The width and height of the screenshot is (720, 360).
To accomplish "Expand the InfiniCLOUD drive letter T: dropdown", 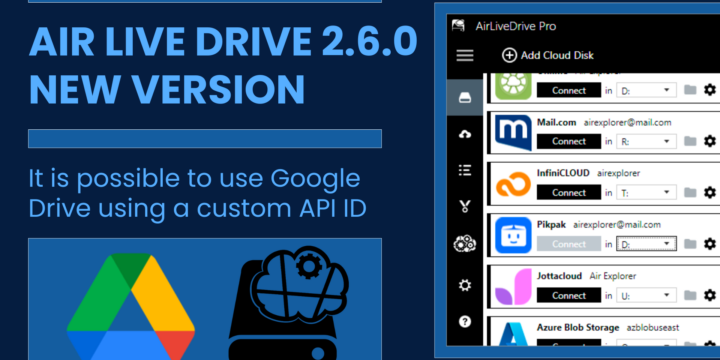I will pos(646,192).
